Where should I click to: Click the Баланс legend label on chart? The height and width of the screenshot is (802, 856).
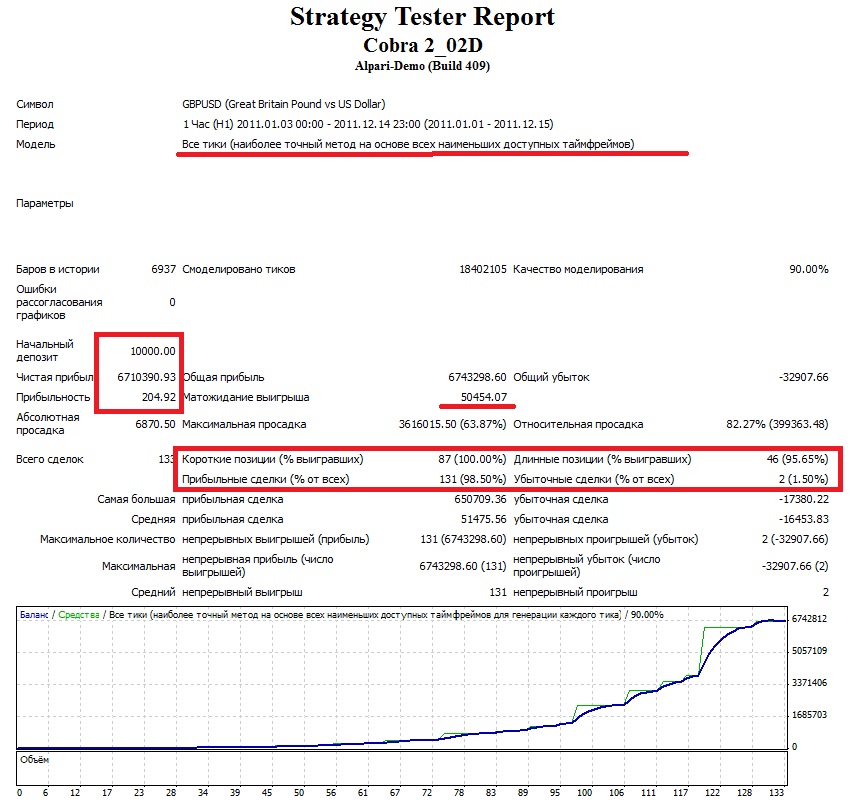click(x=35, y=615)
